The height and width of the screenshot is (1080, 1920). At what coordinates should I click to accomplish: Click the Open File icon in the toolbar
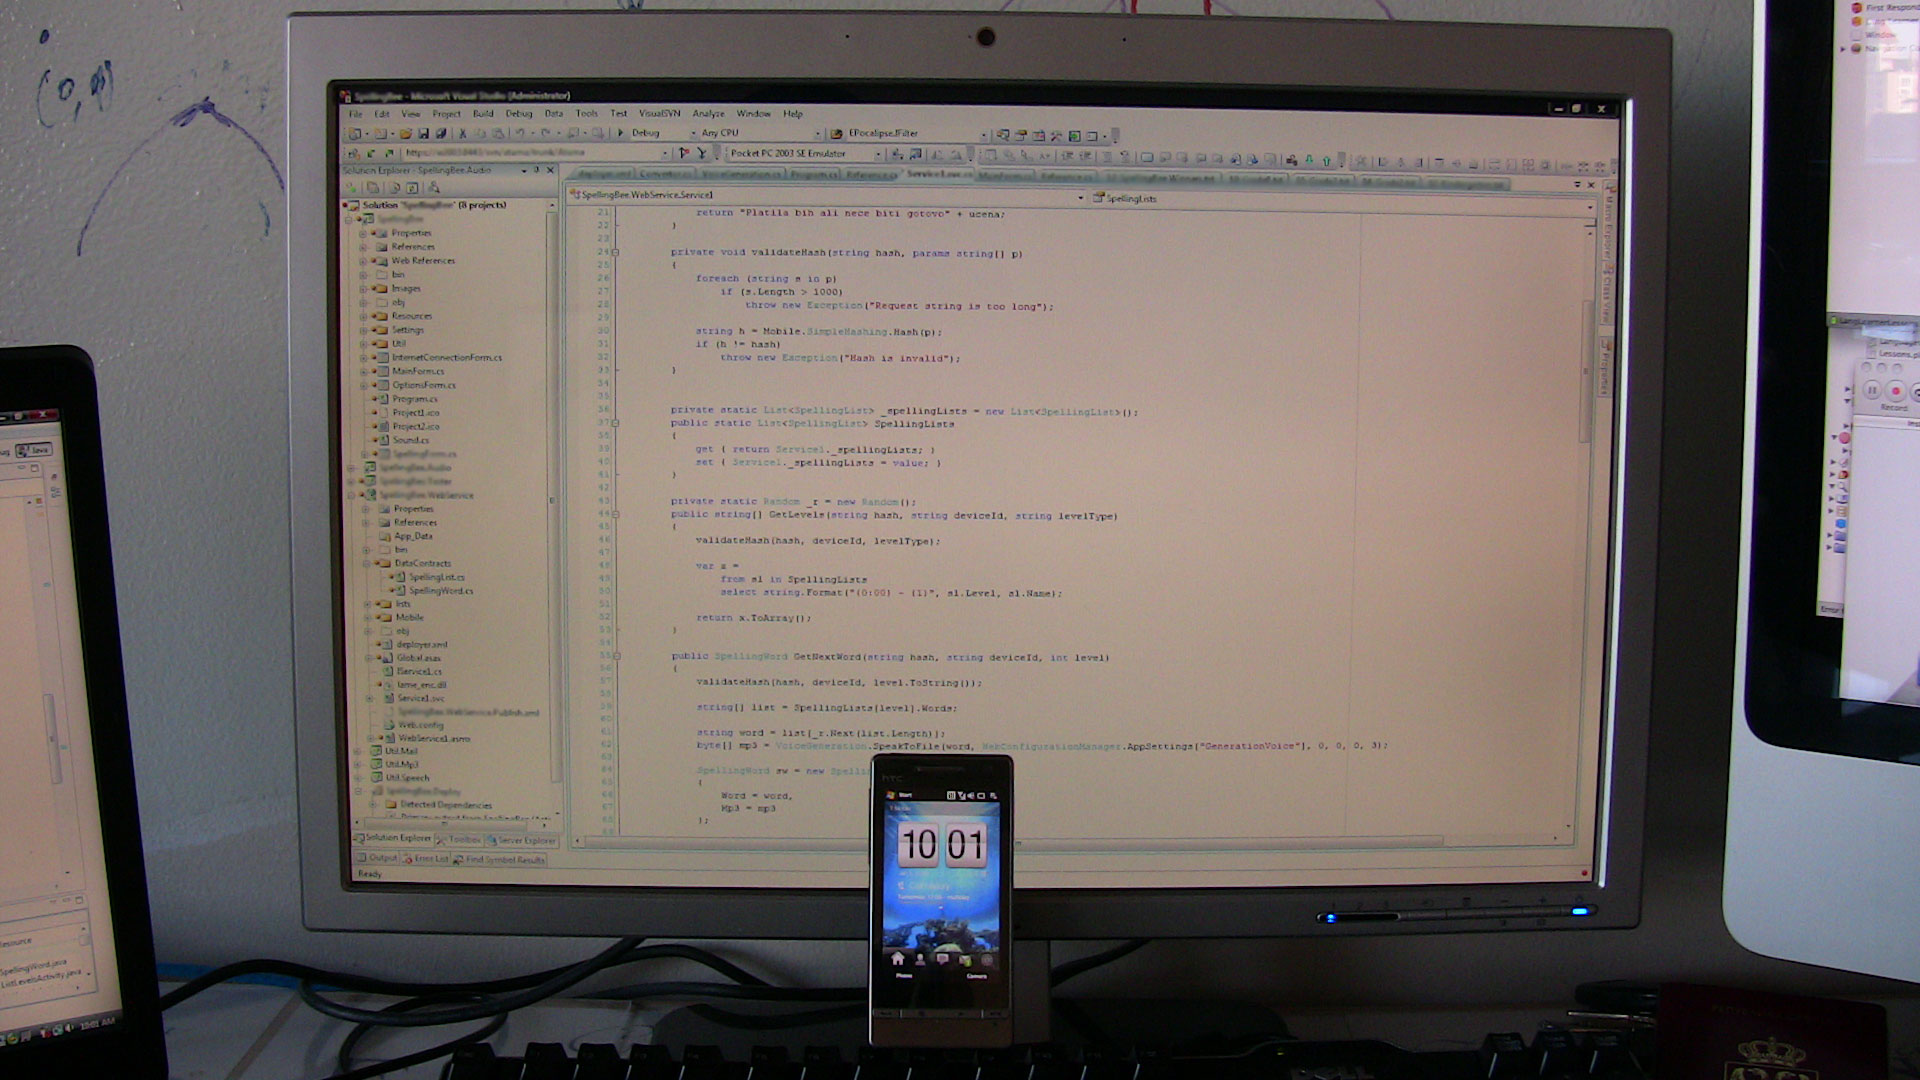(x=405, y=133)
